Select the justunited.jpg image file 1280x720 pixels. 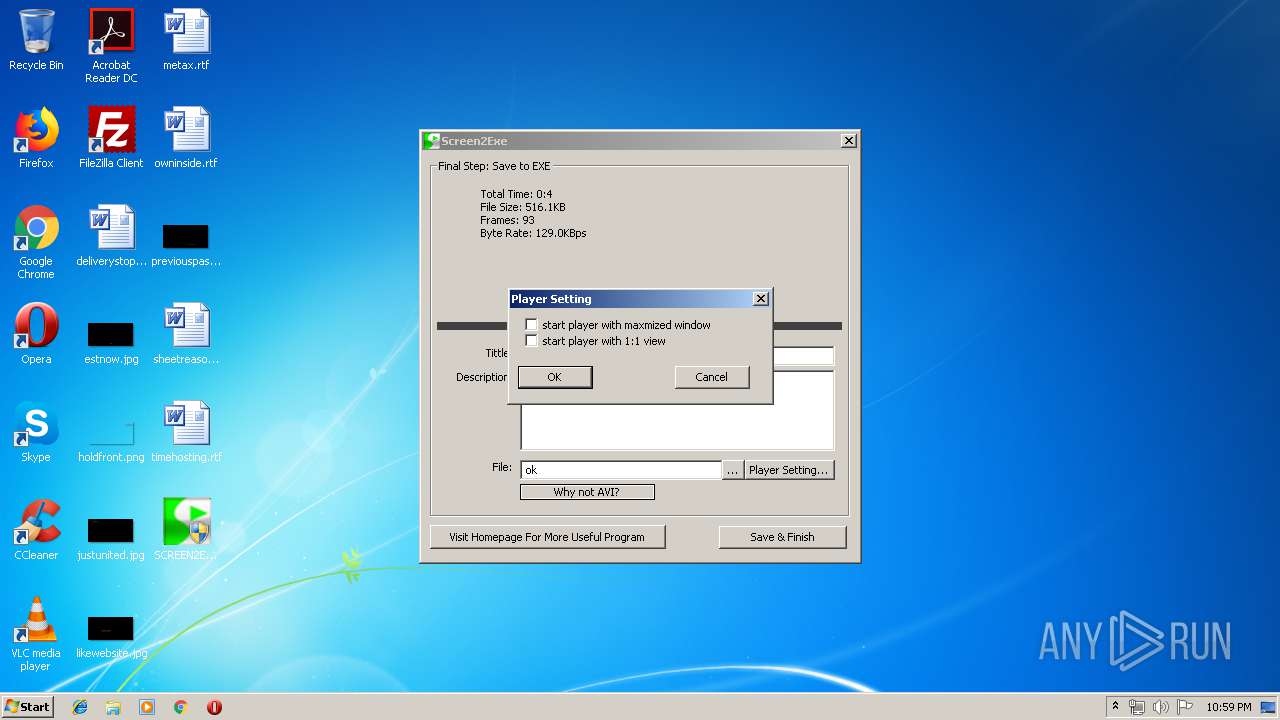pyautogui.click(x=111, y=538)
